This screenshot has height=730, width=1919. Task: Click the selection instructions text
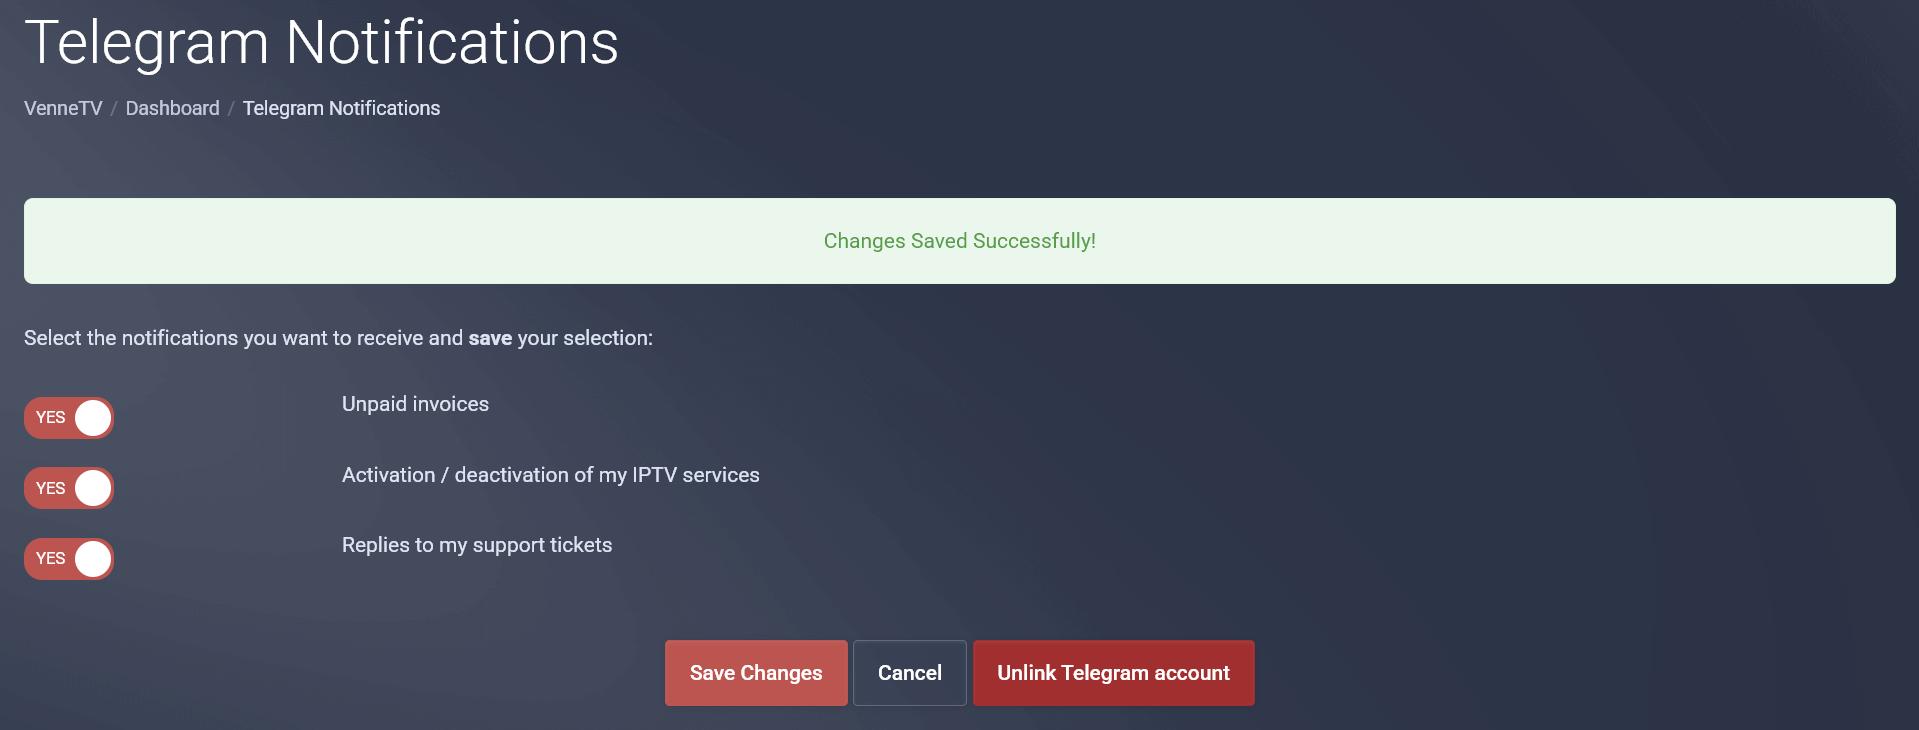(x=337, y=338)
